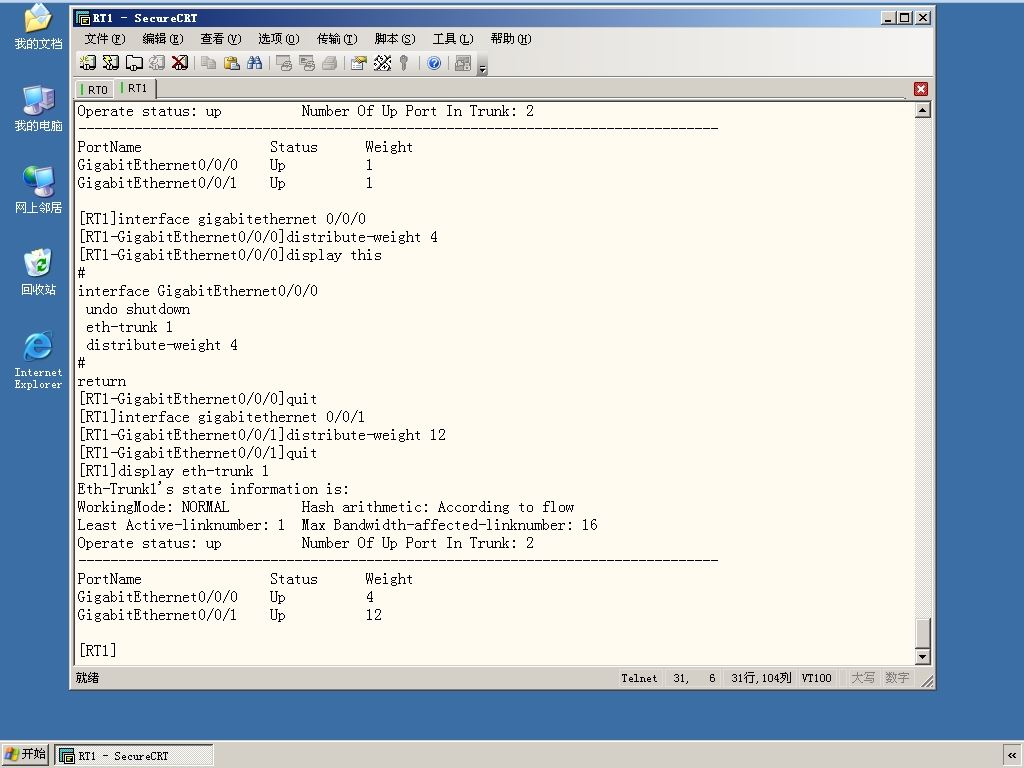
Task: Click the Print Screen icon
Action: [283, 63]
